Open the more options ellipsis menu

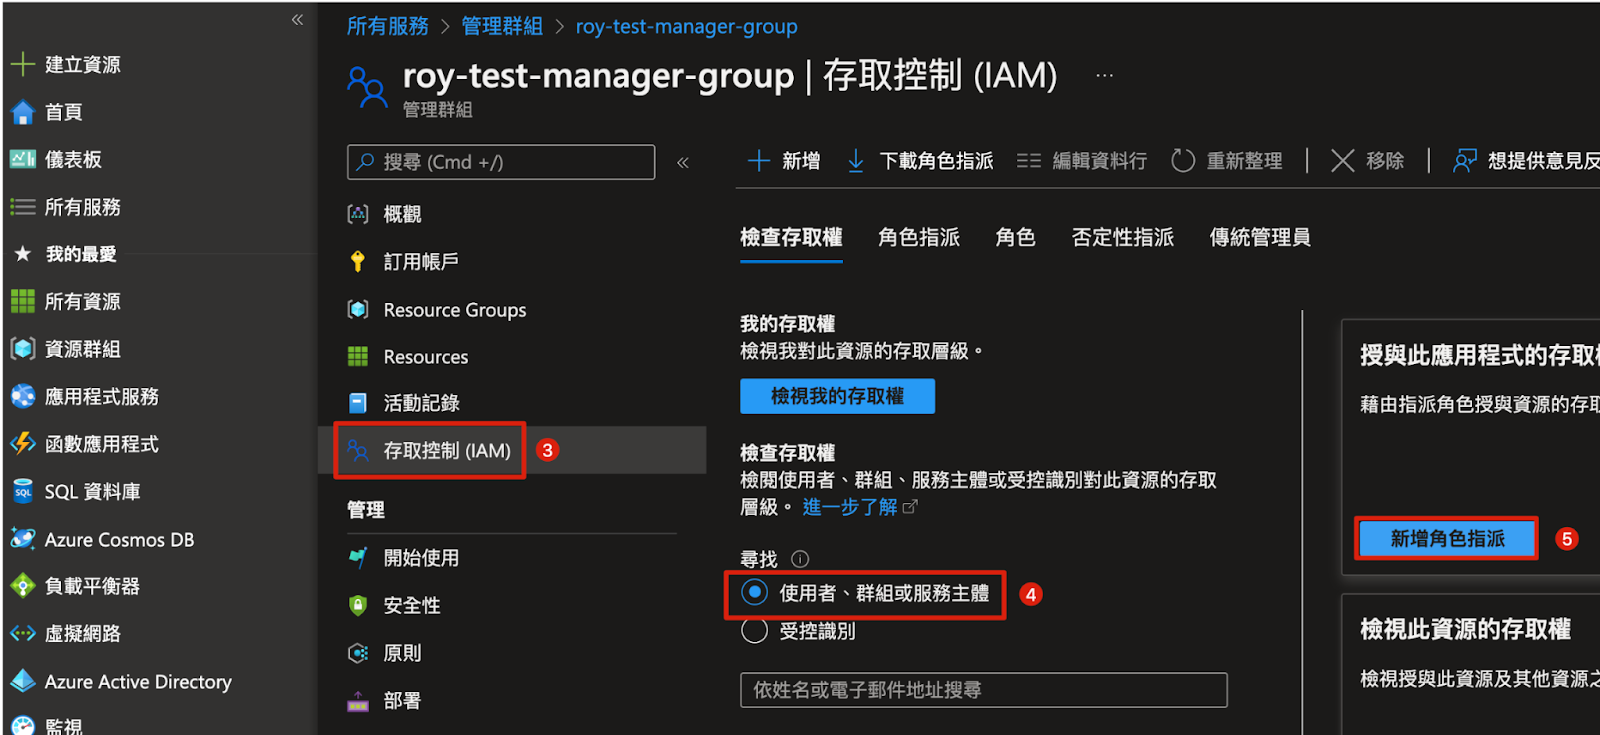coord(1104,76)
